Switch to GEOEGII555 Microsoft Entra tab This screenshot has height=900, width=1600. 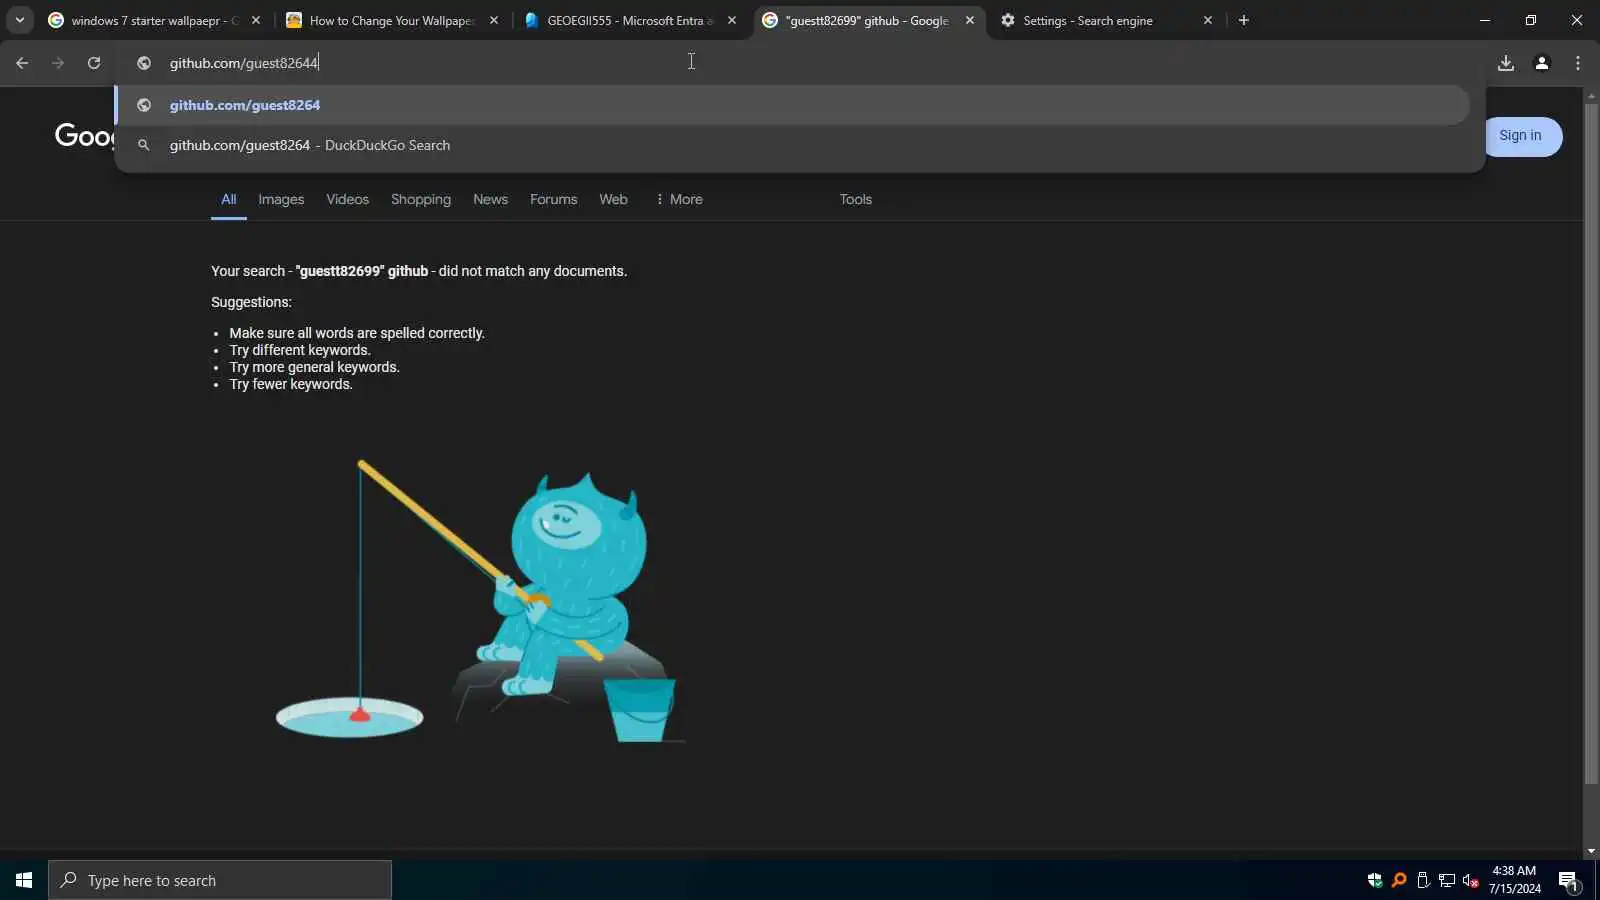tap(621, 20)
